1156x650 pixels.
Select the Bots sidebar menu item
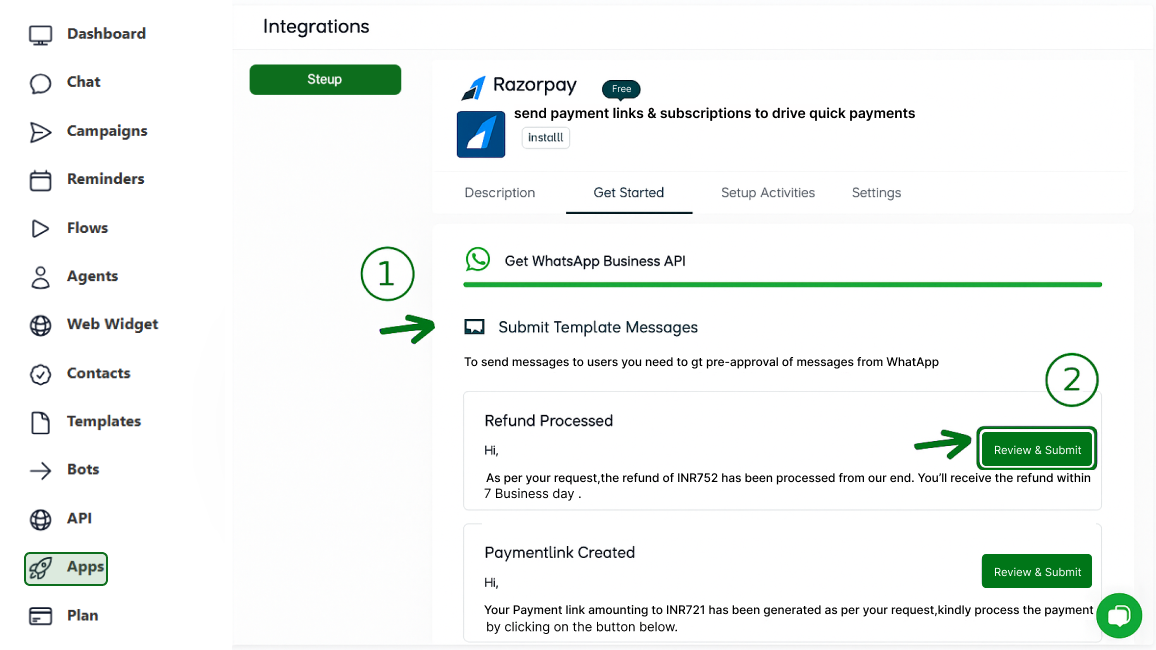82,470
